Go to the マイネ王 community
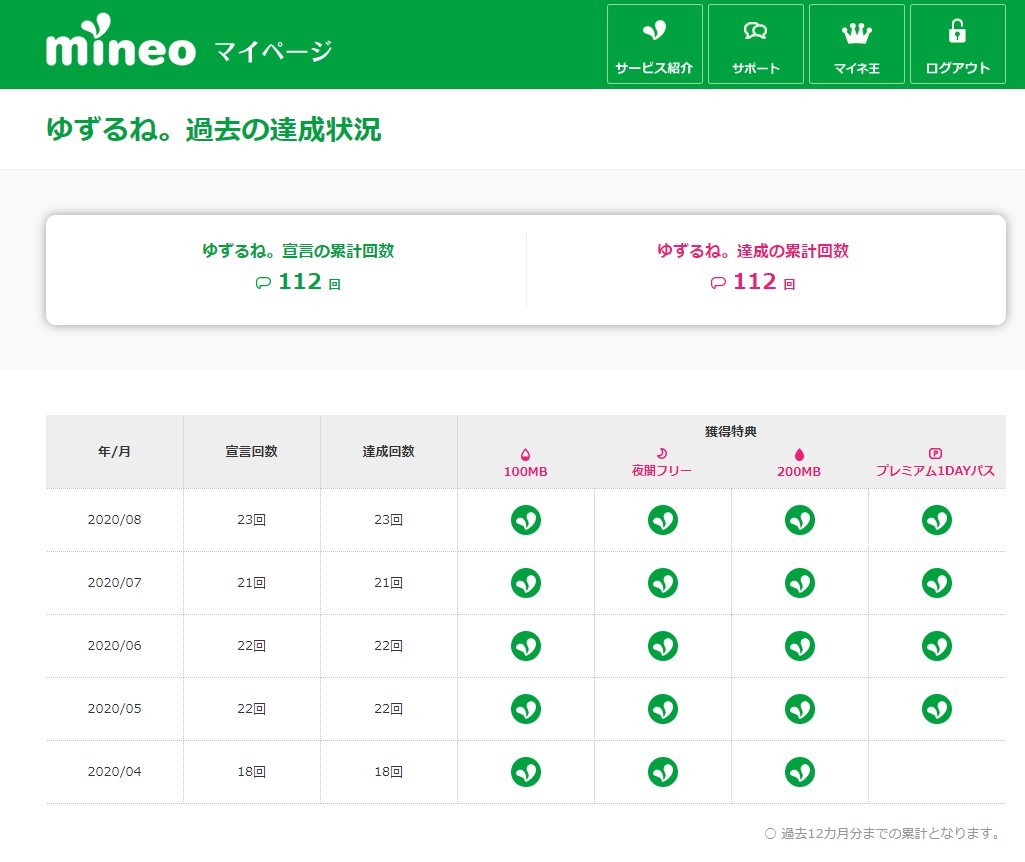This screenshot has height=862, width=1025. pyautogui.click(x=856, y=44)
